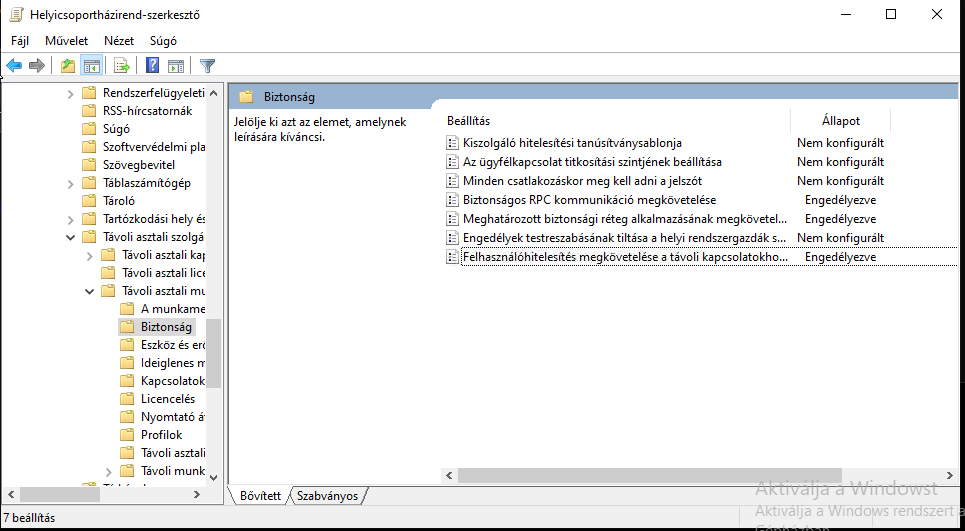
Task: Click the Up one level folder icon
Action: coord(67,66)
